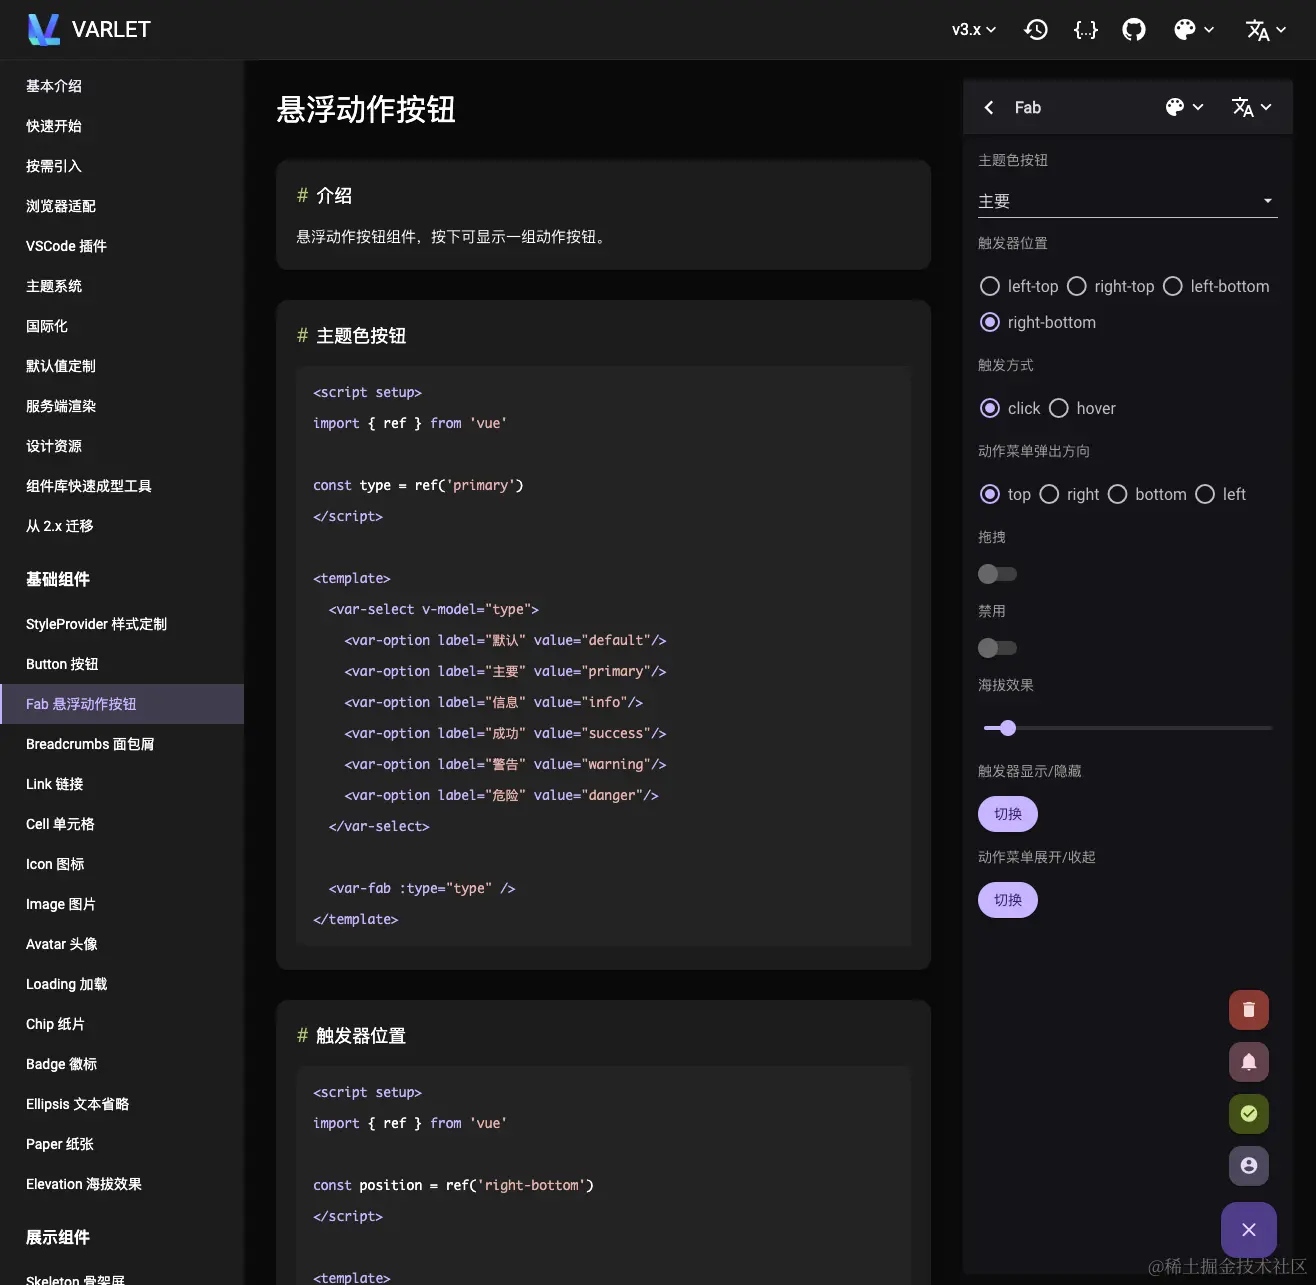
Task: Click the red trash fab action
Action: coord(1249,1010)
